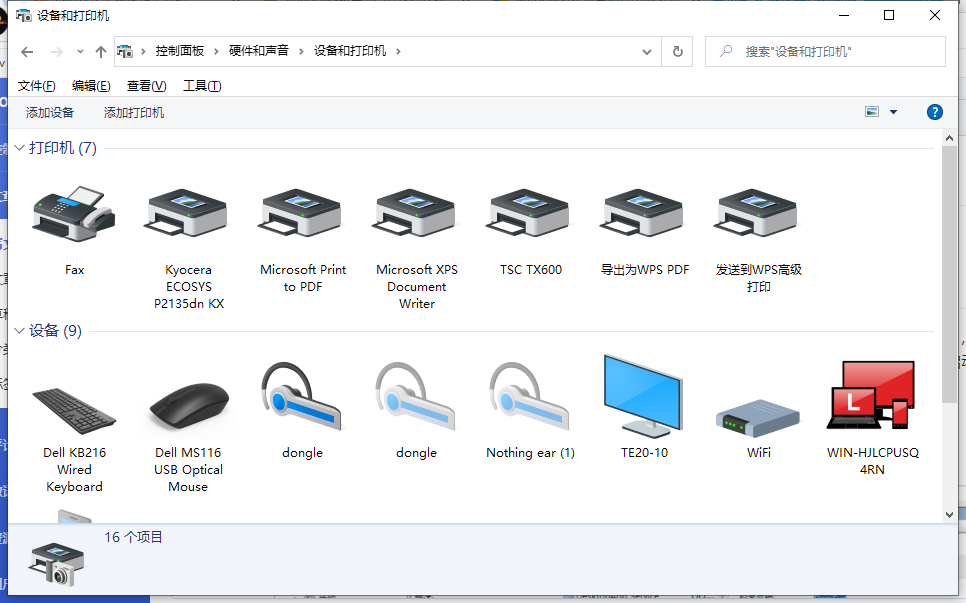Select the faded dongle headset device
This screenshot has height=603, width=966.
(x=416, y=397)
